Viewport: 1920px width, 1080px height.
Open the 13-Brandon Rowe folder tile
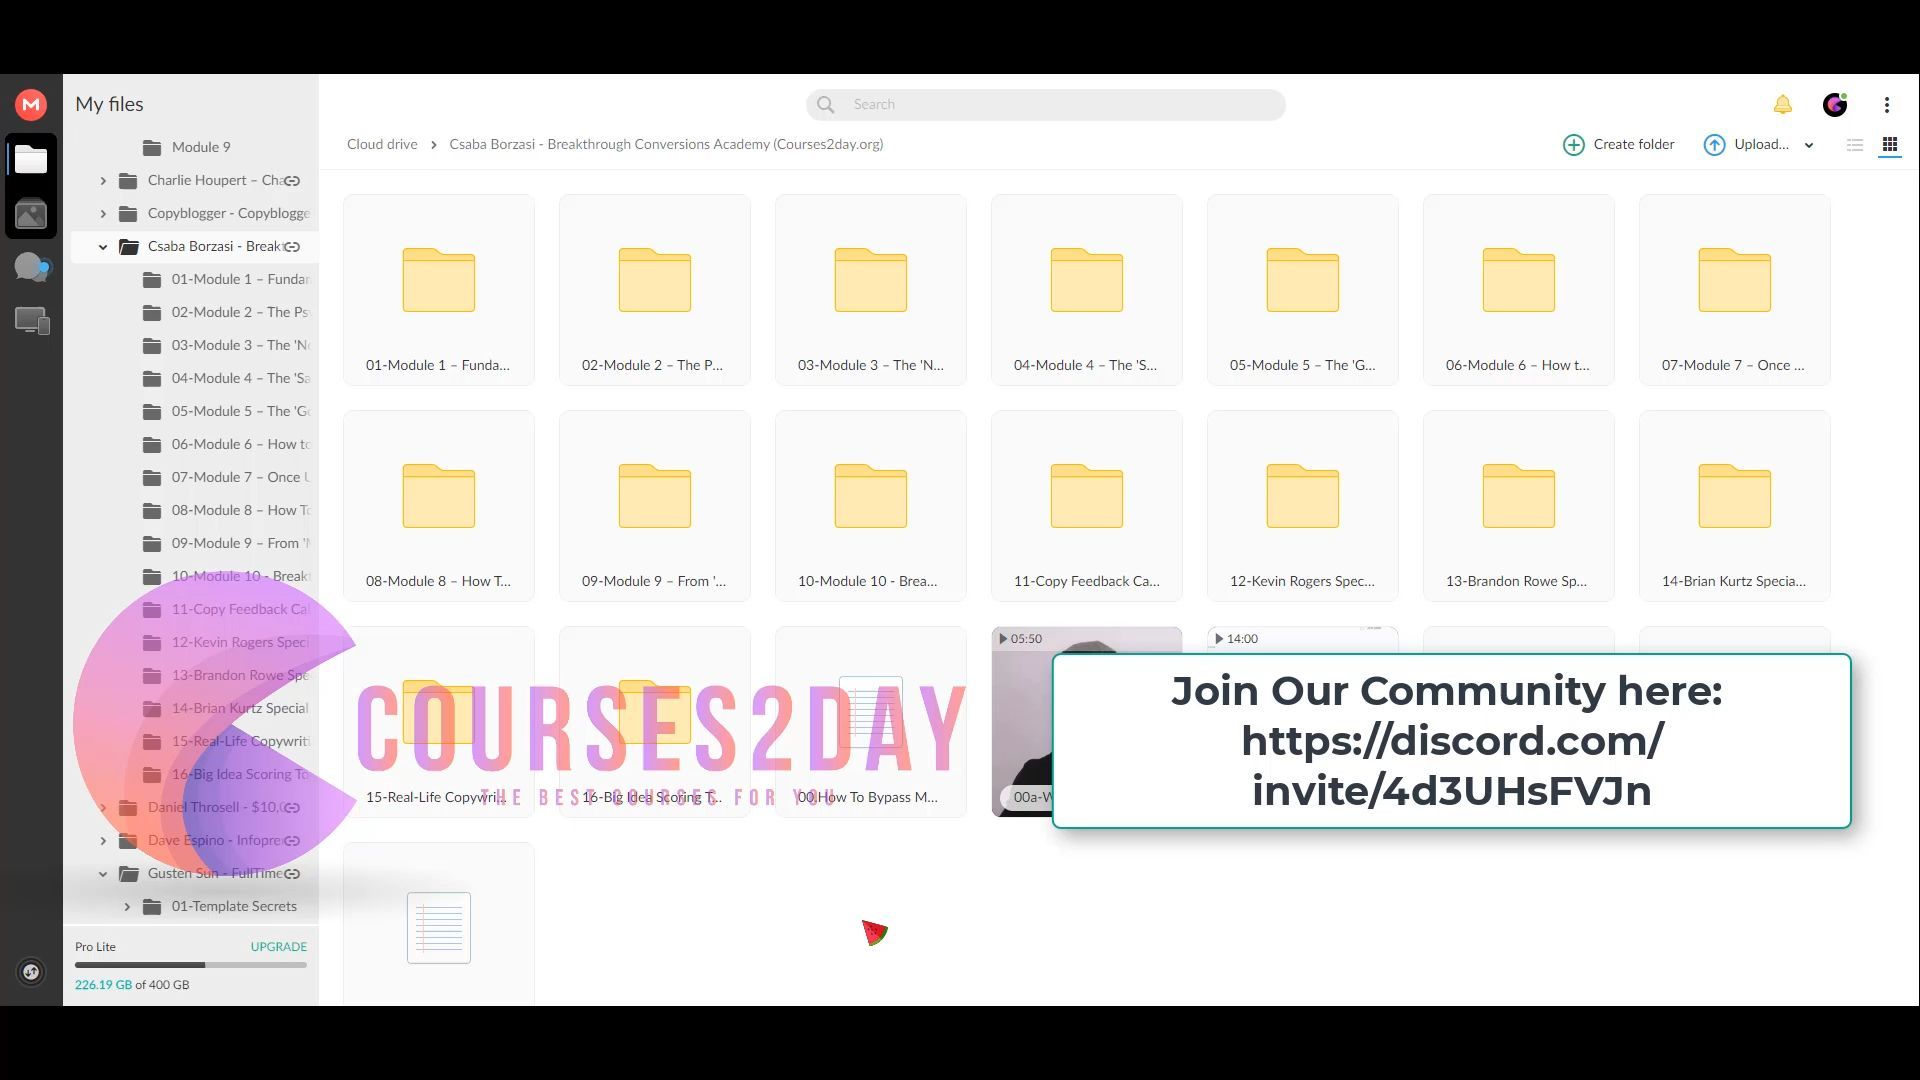coord(1519,506)
